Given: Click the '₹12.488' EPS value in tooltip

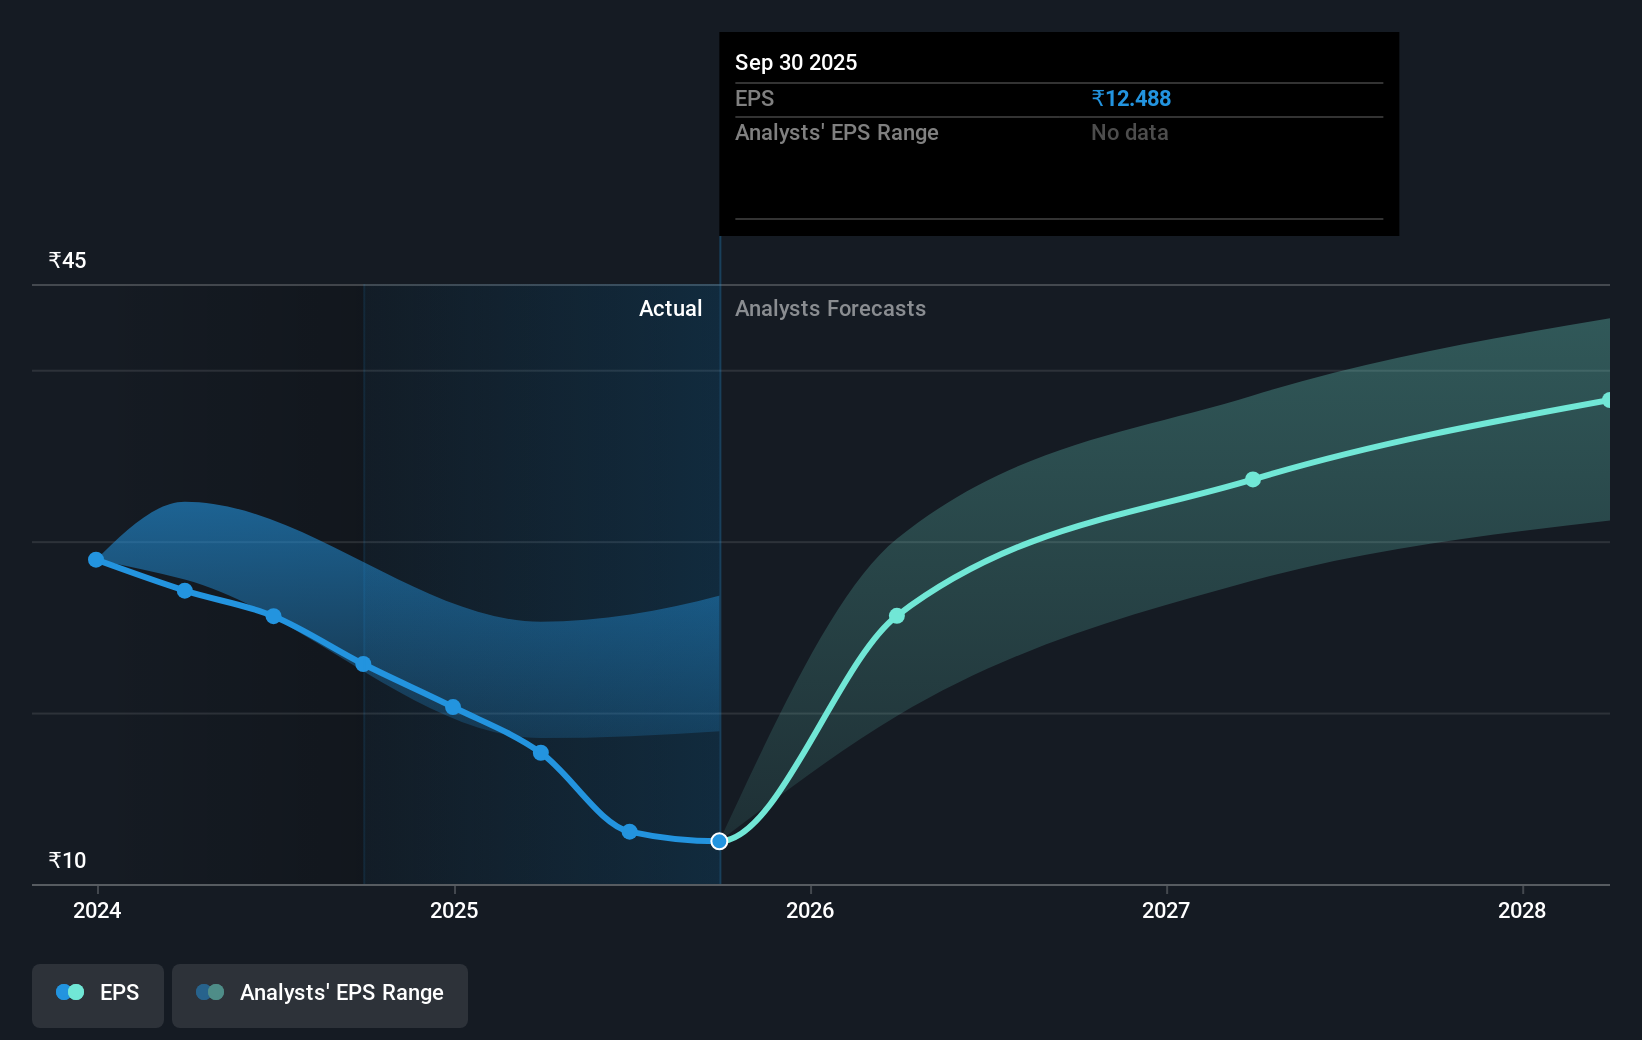Looking at the screenshot, I should pyautogui.click(x=1131, y=98).
